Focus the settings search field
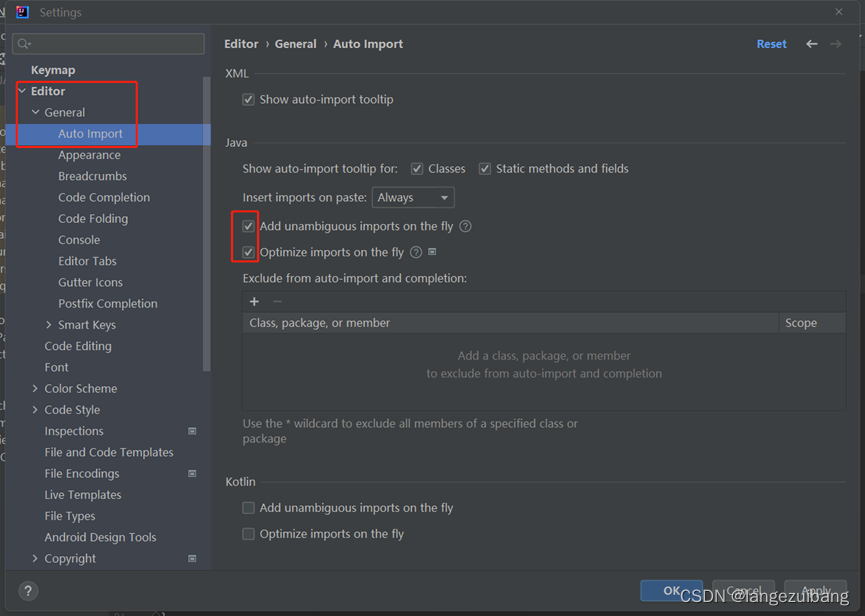The width and height of the screenshot is (865, 616). pyautogui.click(x=109, y=44)
